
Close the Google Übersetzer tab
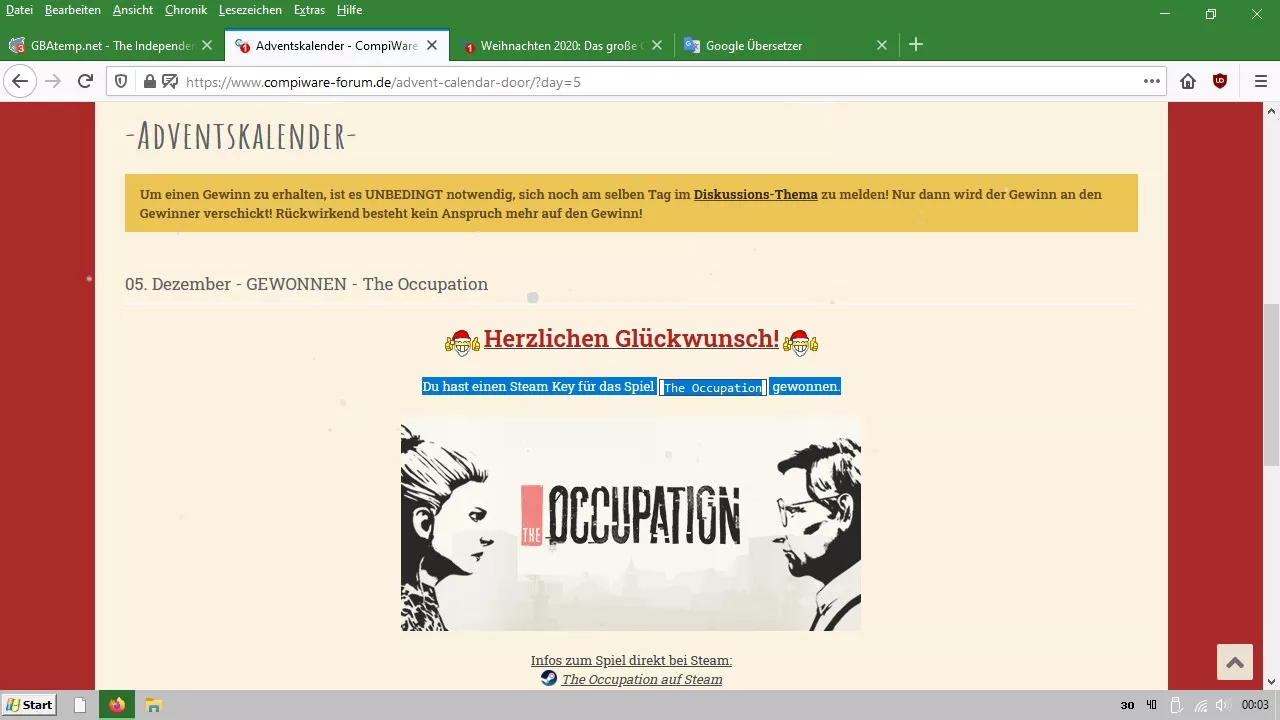click(x=881, y=45)
